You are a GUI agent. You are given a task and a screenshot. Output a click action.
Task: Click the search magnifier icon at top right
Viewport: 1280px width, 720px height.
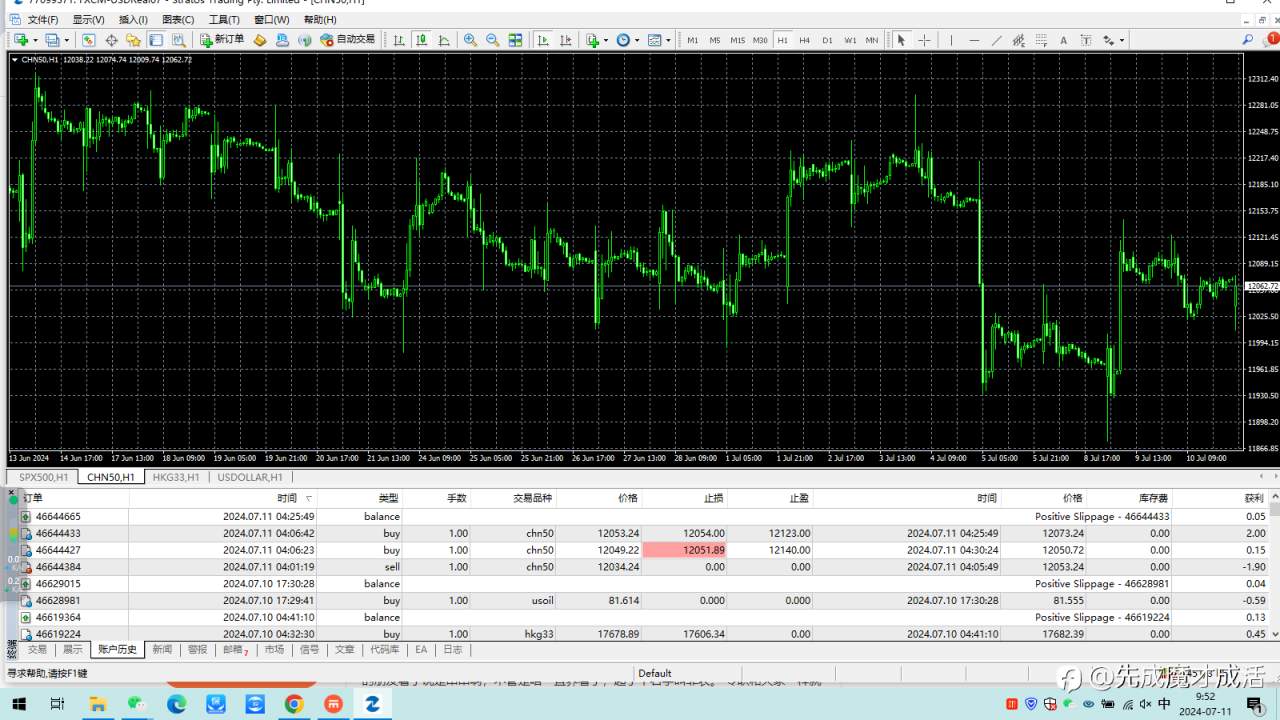click(x=1248, y=40)
